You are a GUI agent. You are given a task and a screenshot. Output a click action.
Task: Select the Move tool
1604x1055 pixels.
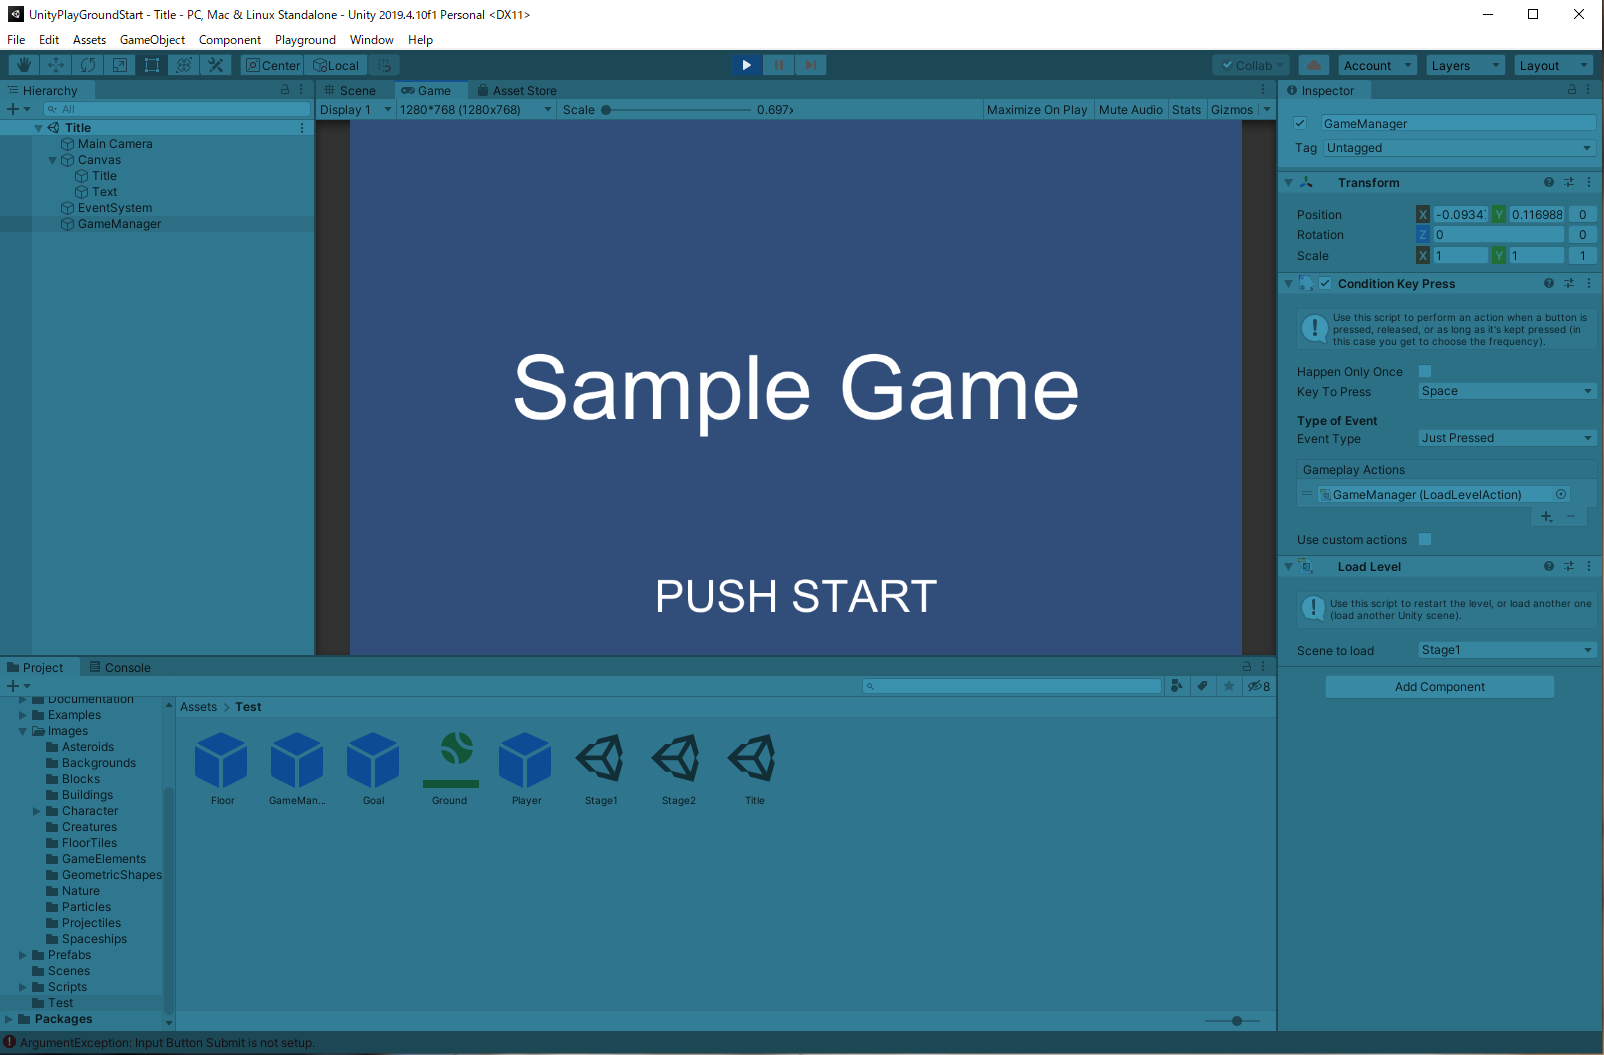click(56, 65)
